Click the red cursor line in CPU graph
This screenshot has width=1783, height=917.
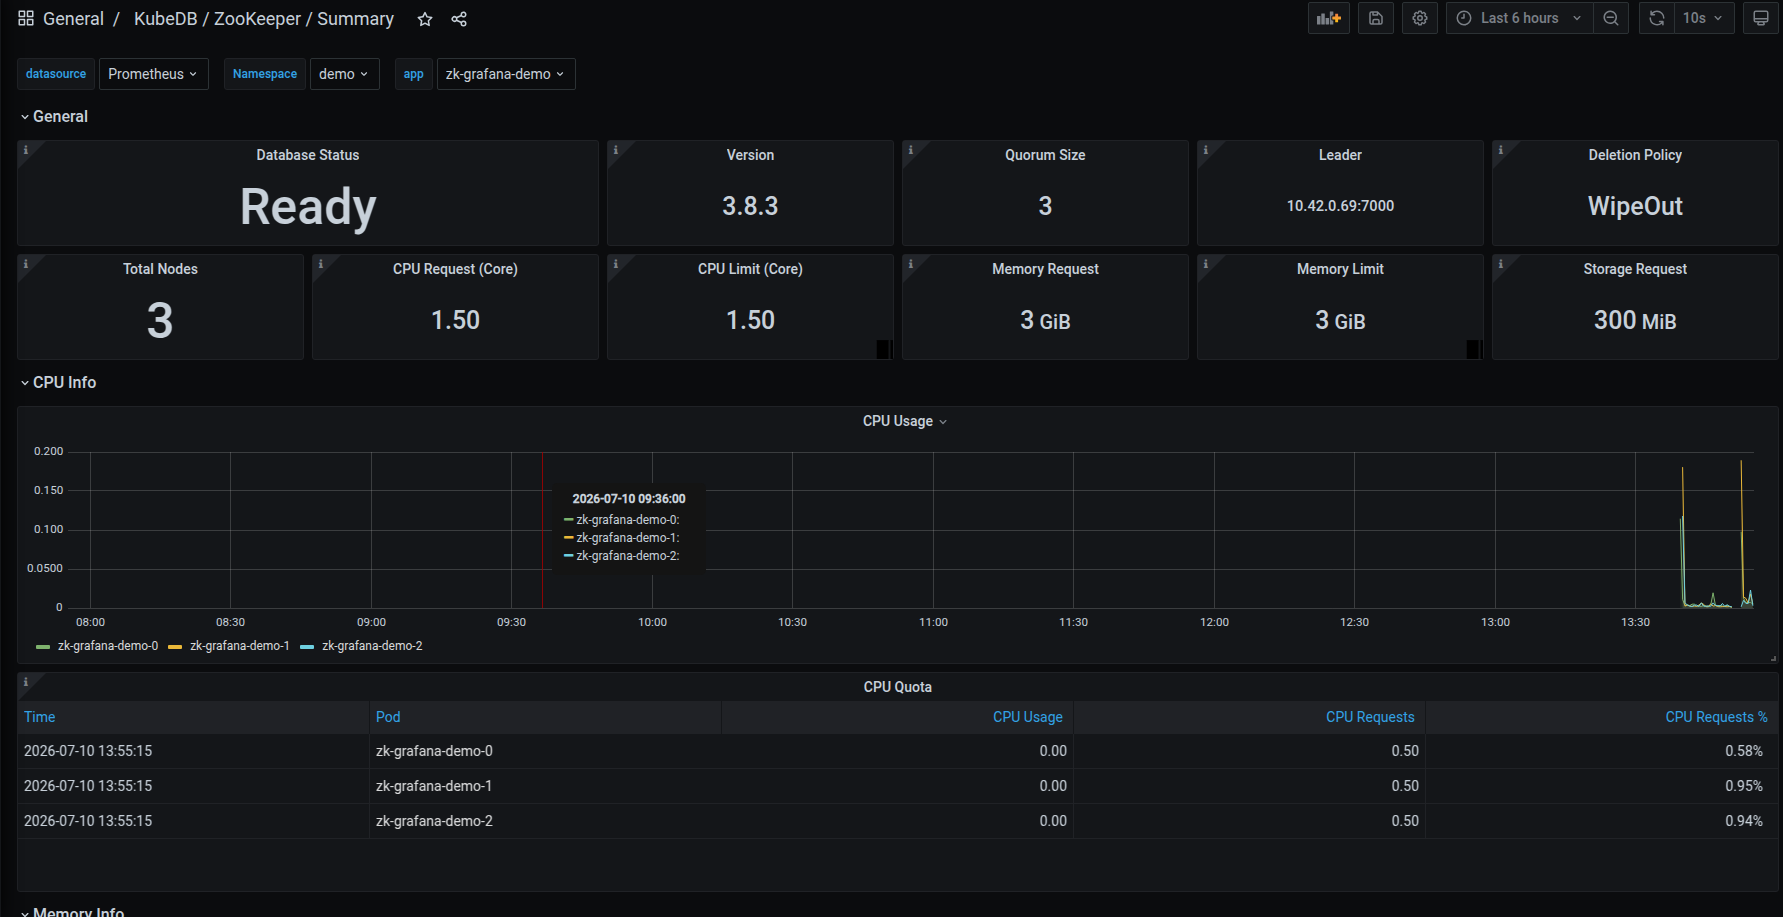click(x=543, y=530)
